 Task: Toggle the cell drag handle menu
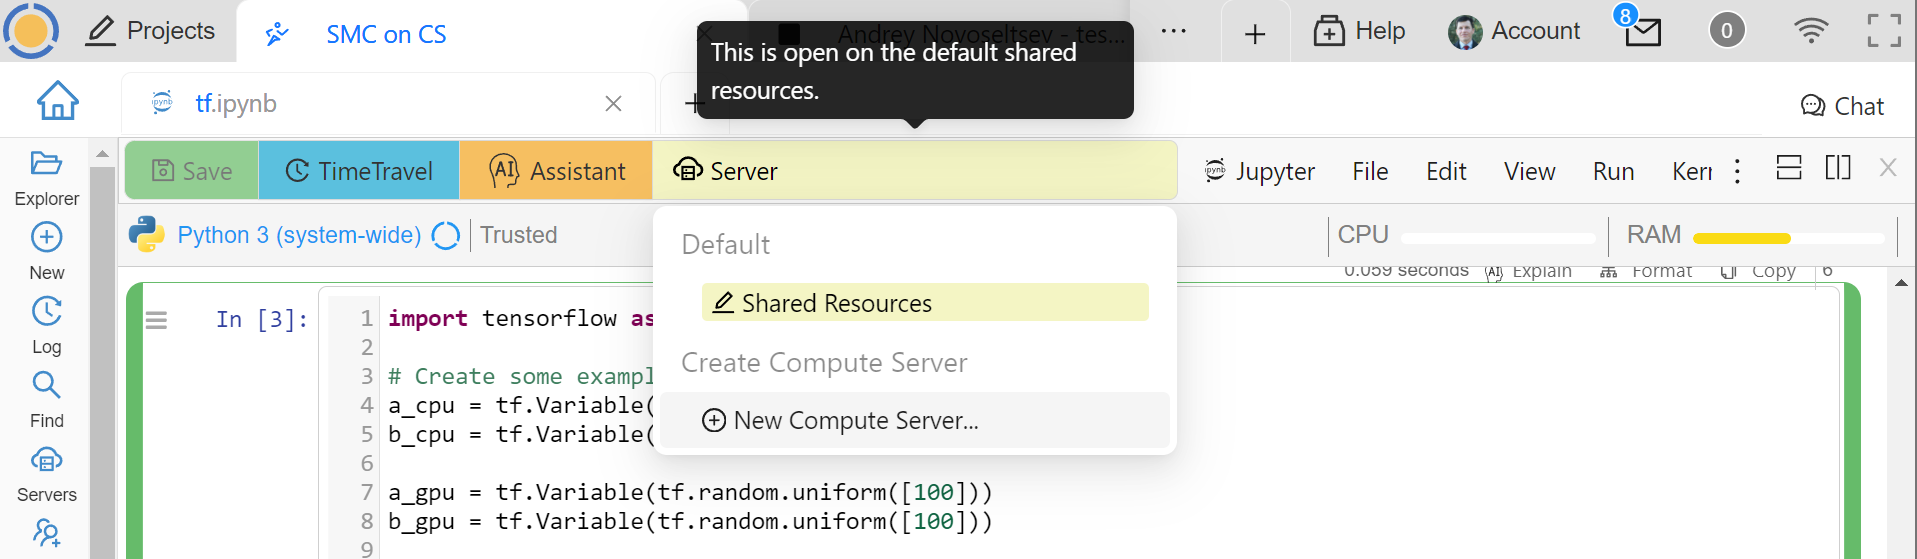point(157,320)
